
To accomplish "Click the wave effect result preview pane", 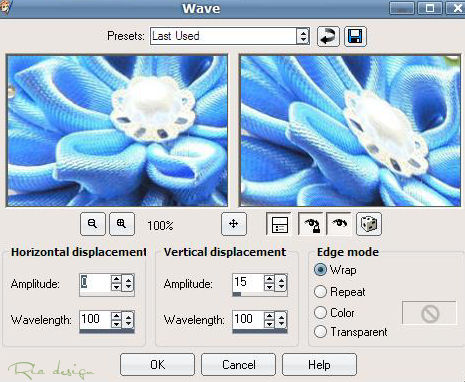I will [x=350, y=131].
